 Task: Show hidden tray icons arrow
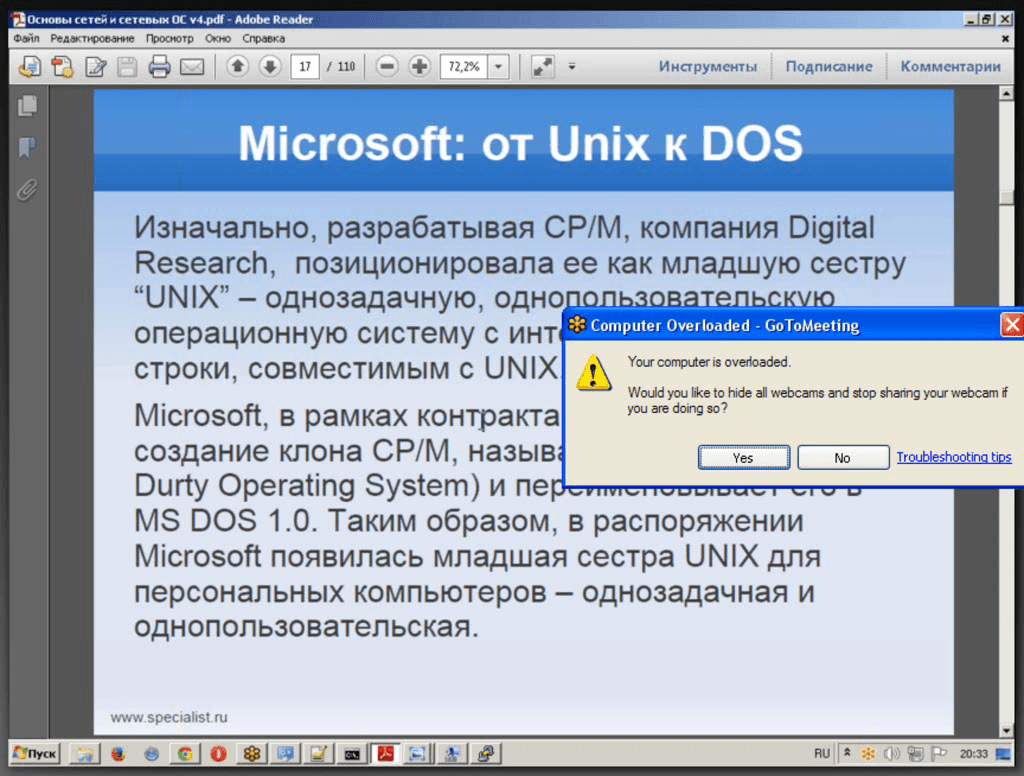pyautogui.click(x=847, y=753)
